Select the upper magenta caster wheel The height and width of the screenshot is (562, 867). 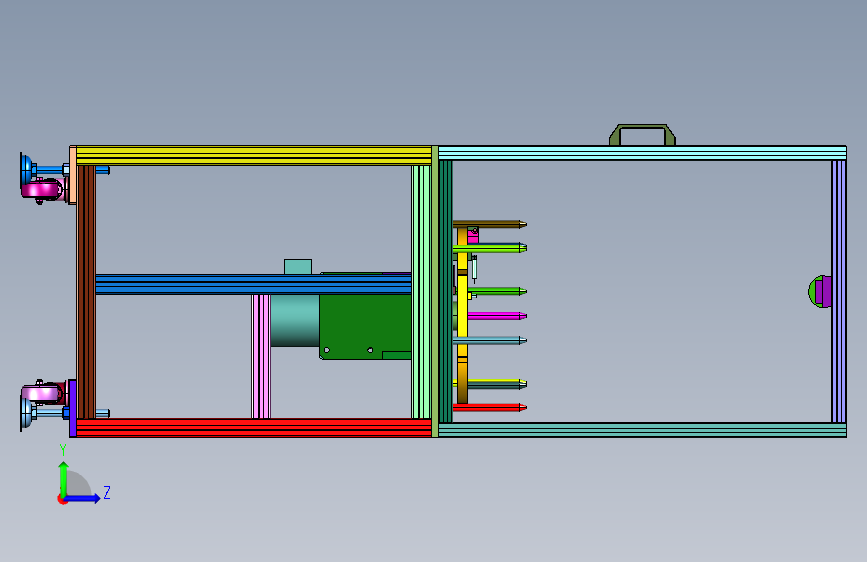(42, 189)
